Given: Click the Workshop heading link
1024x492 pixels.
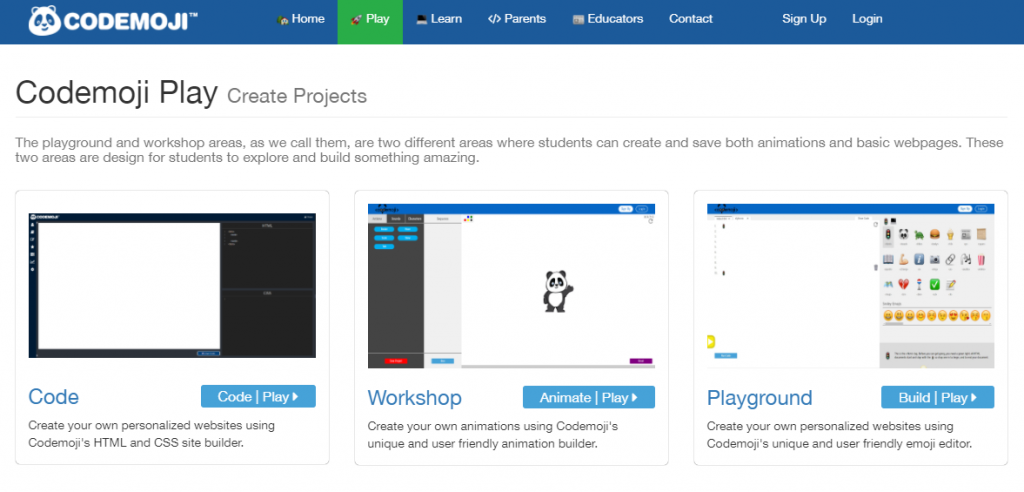Looking at the screenshot, I should [x=415, y=398].
